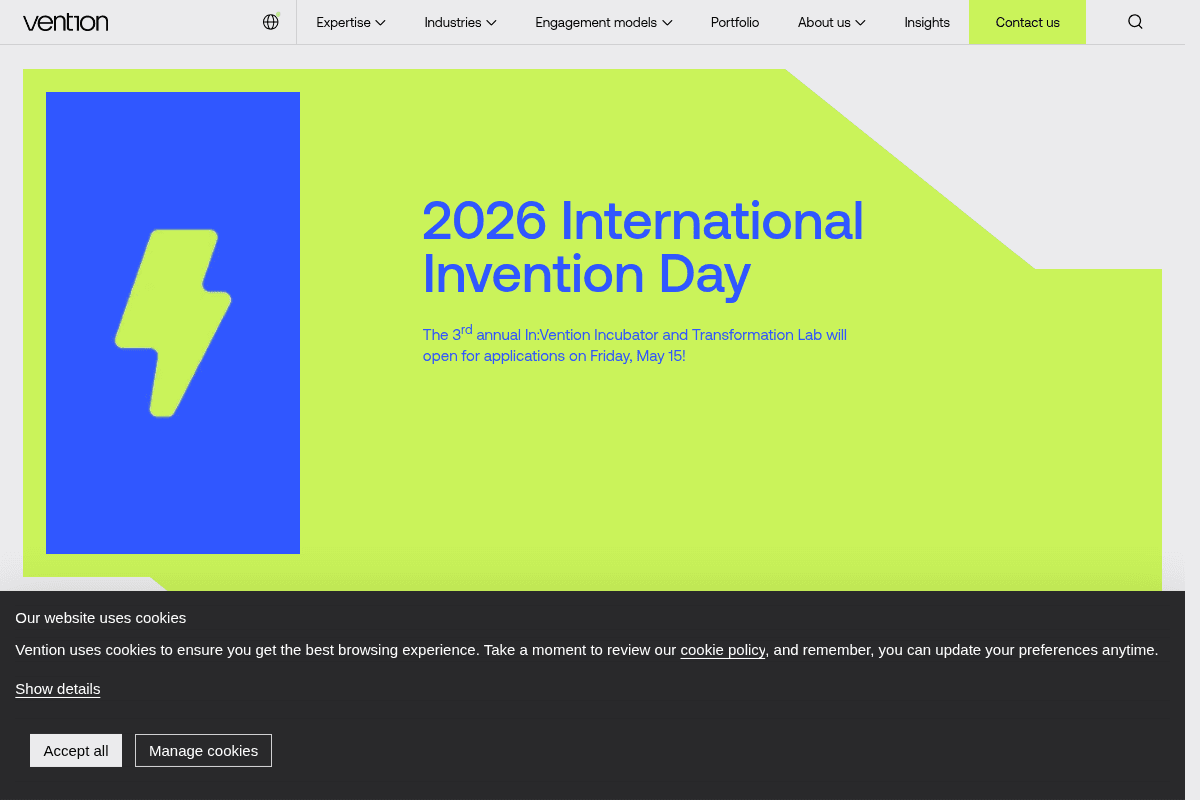Click the lightning bolt banner image
This screenshot has height=800, width=1200.
pos(173,323)
